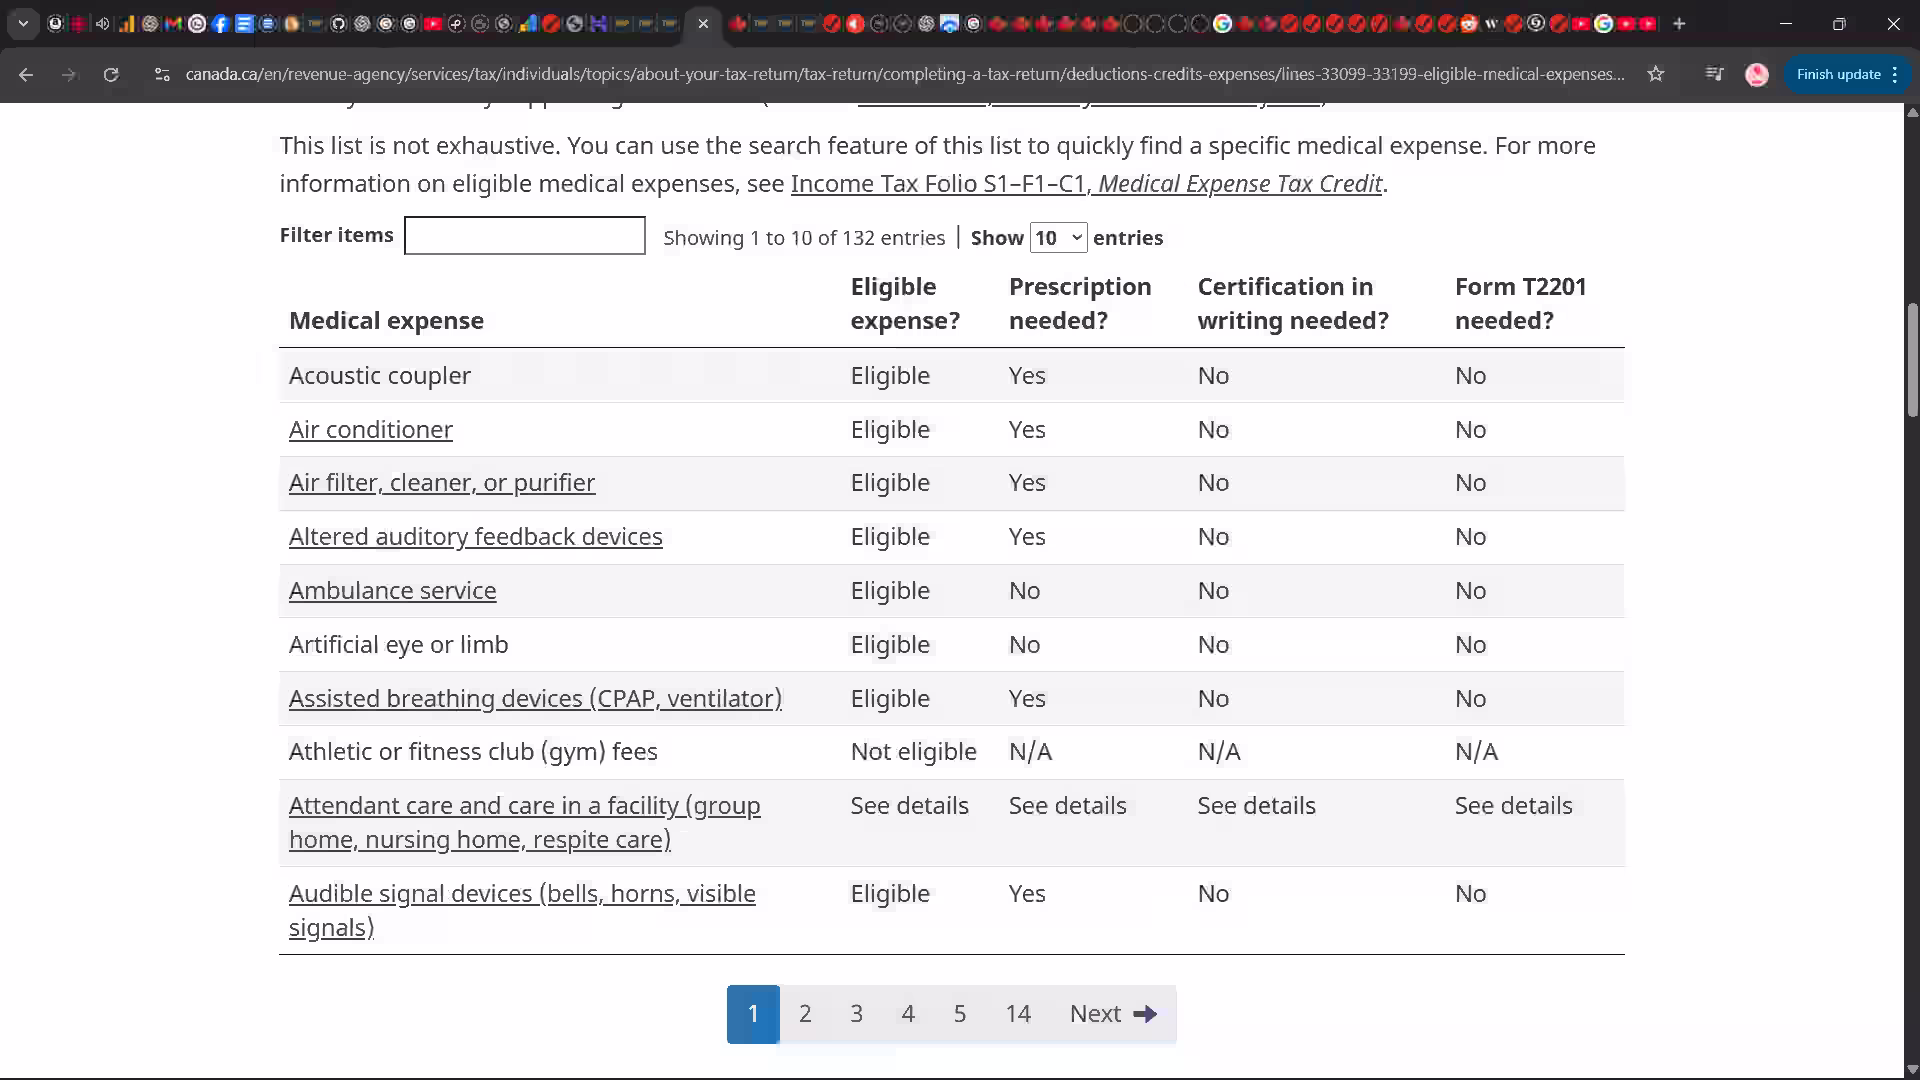
Task: Click the browser reload icon
Action: [112, 74]
